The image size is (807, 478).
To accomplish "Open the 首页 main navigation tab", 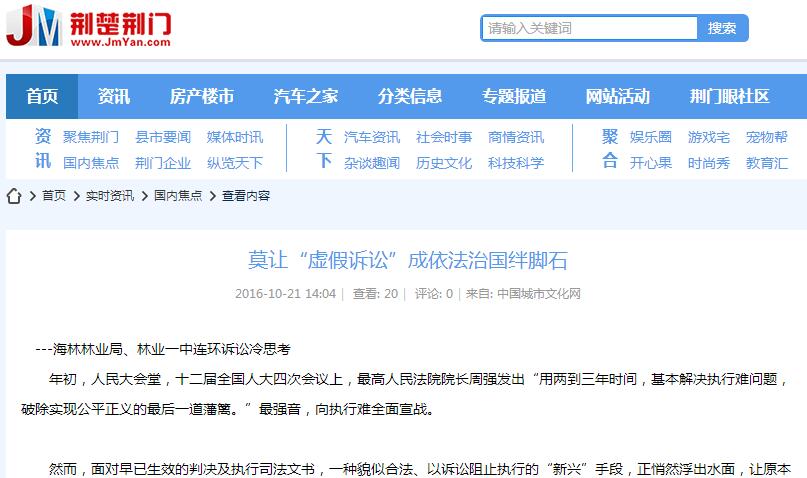I will click(x=42, y=96).
